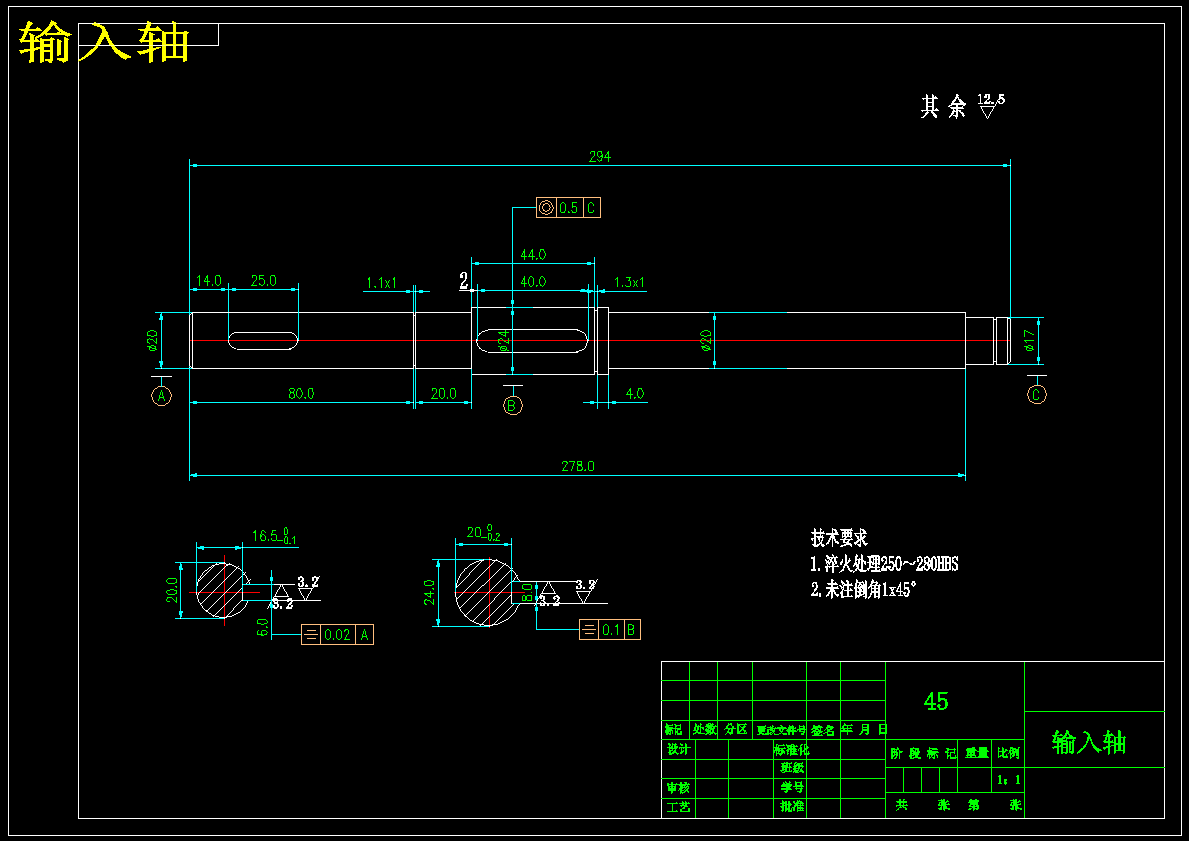Click the 比例 cell
The width and height of the screenshot is (1189, 841).
(1009, 753)
